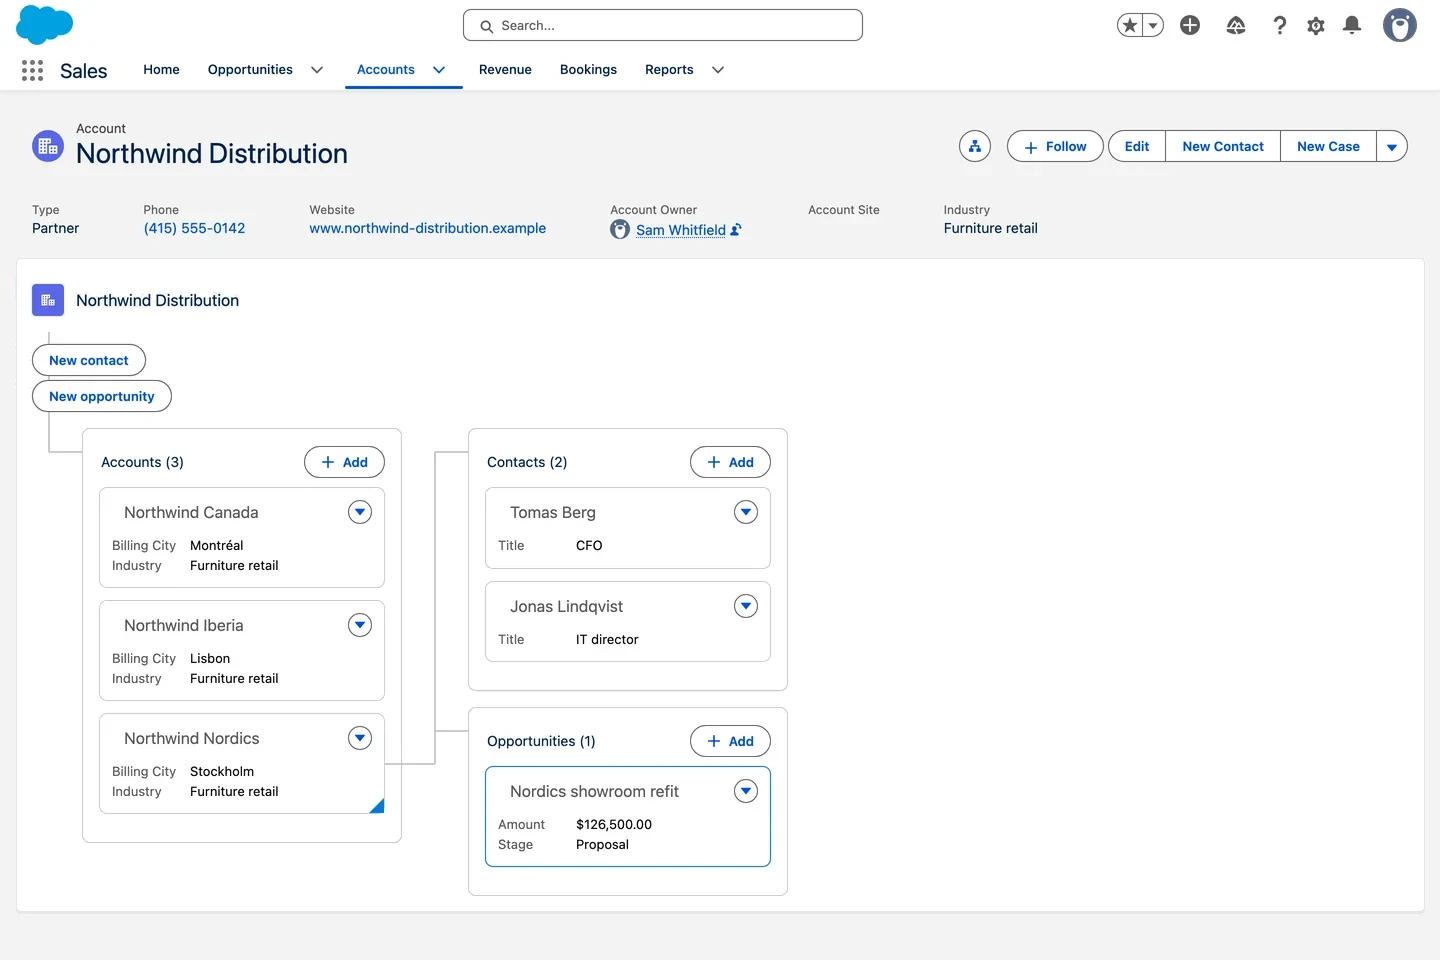Screen dimensions: 1440x960
Task: Expand the Accounts tab dropdown chevron
Action: (x=439, y=70)
